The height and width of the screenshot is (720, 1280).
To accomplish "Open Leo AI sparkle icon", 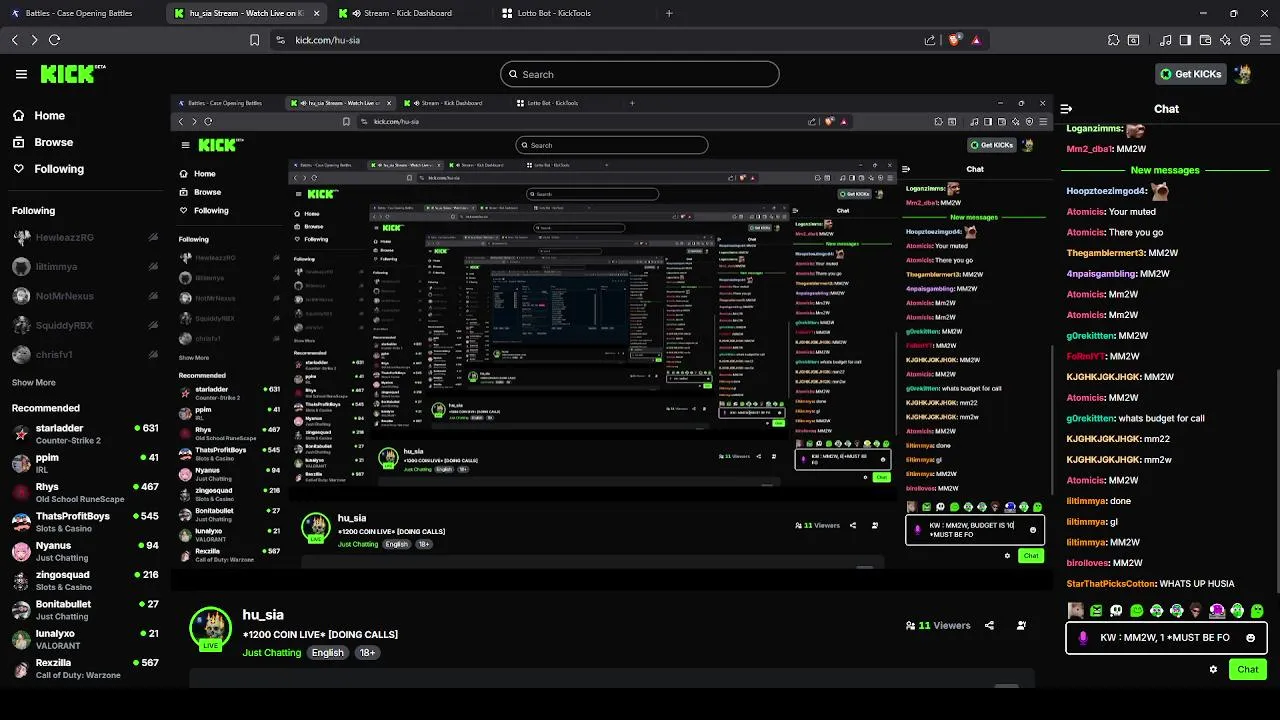I will click(x=1225, y=40).
